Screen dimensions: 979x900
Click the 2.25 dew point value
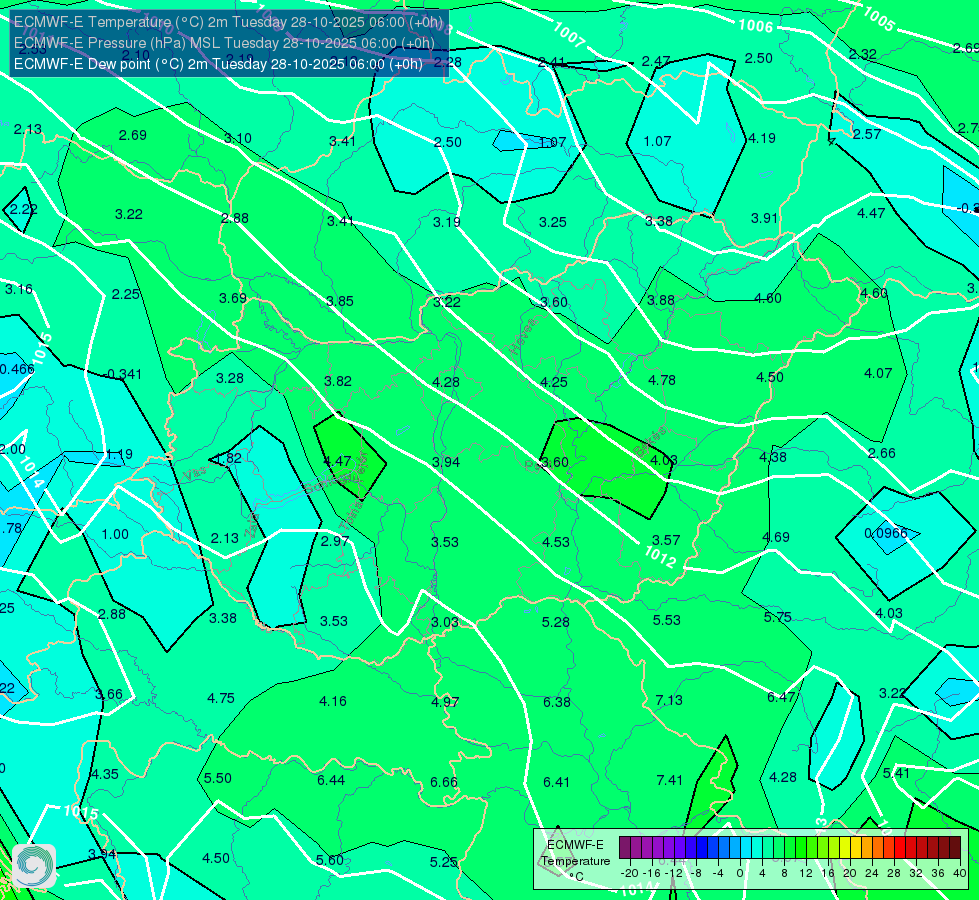(125, 294)
